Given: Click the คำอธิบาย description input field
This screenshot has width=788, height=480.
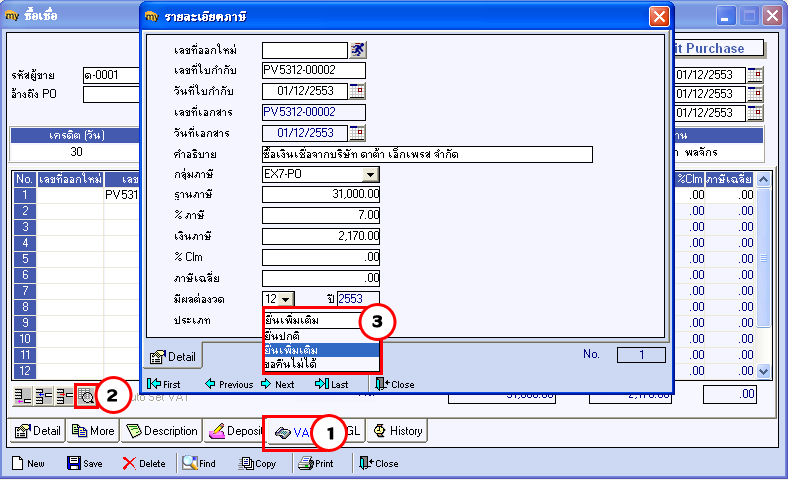Looking at the screenshot, I should pos(427,154).
